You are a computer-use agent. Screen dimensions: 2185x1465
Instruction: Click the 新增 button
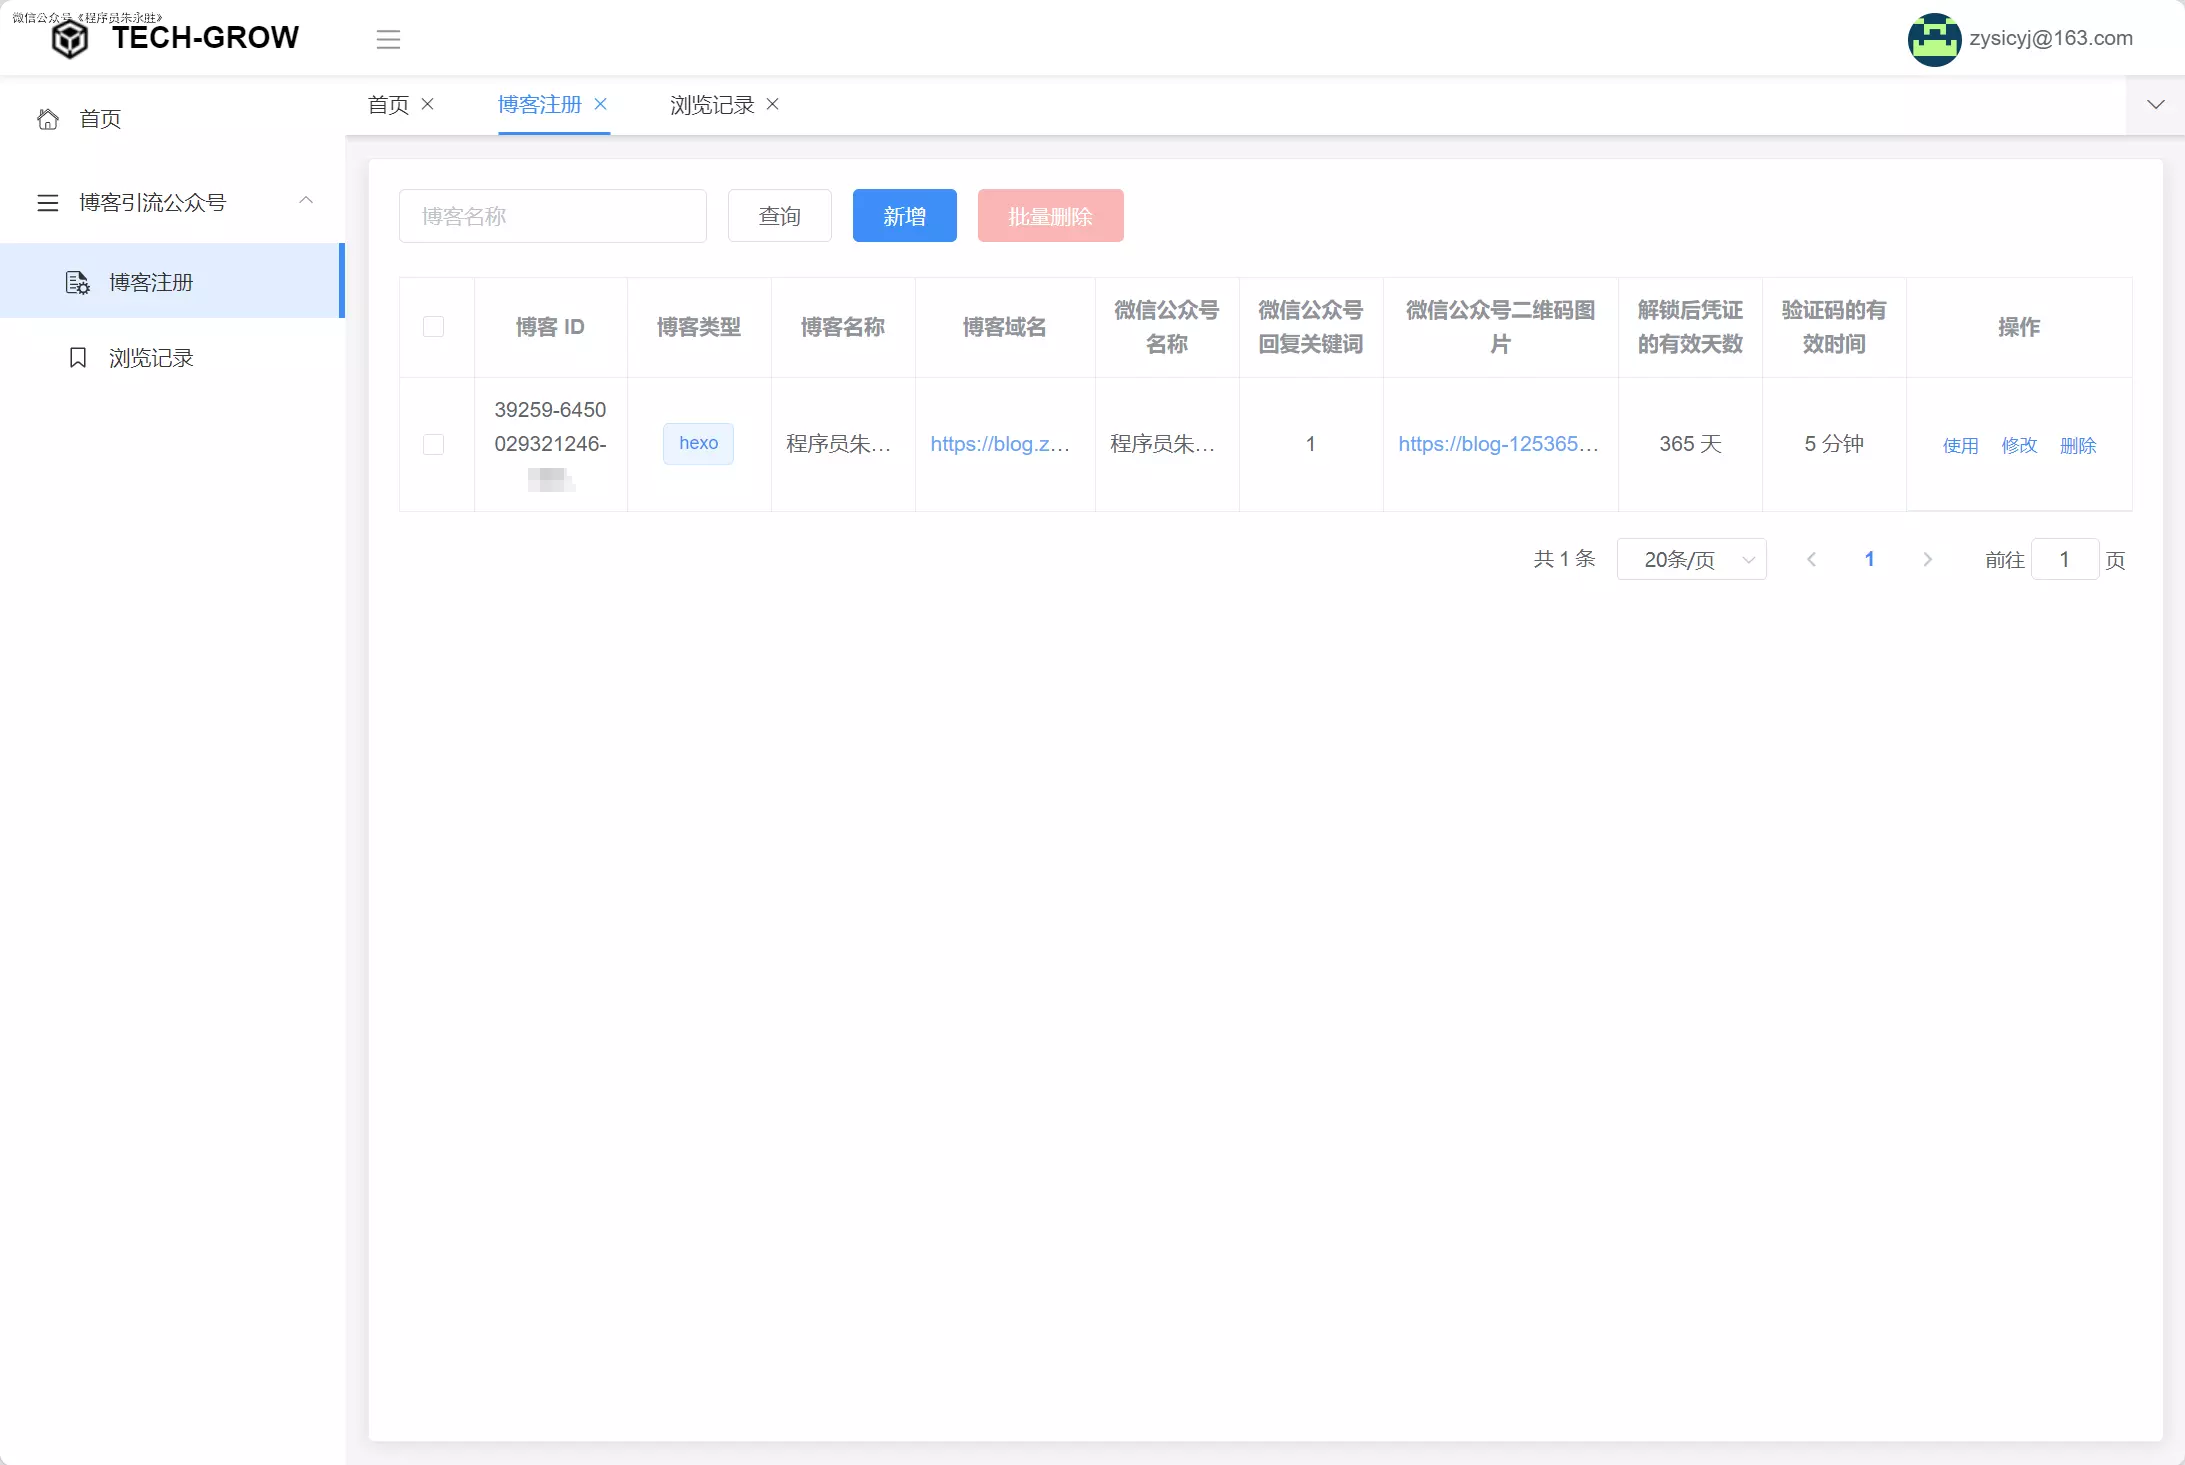coord(905,216)
